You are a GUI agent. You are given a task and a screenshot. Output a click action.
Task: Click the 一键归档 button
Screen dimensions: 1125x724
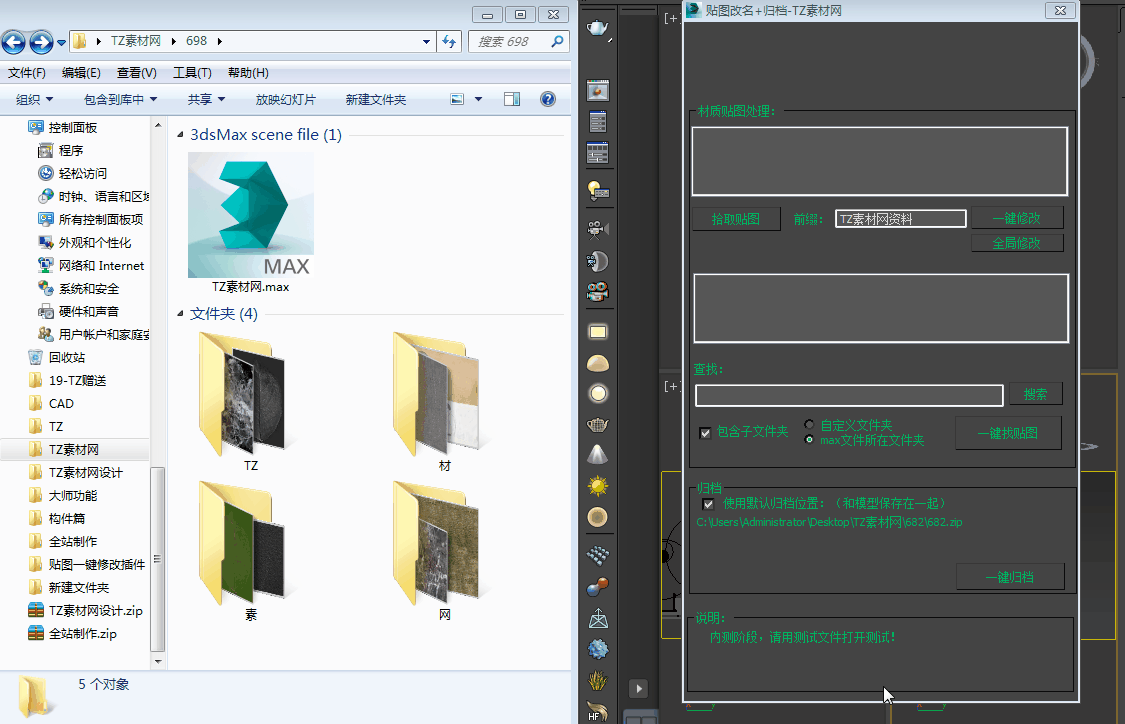pyautogui.click(x=1009, y=577)
